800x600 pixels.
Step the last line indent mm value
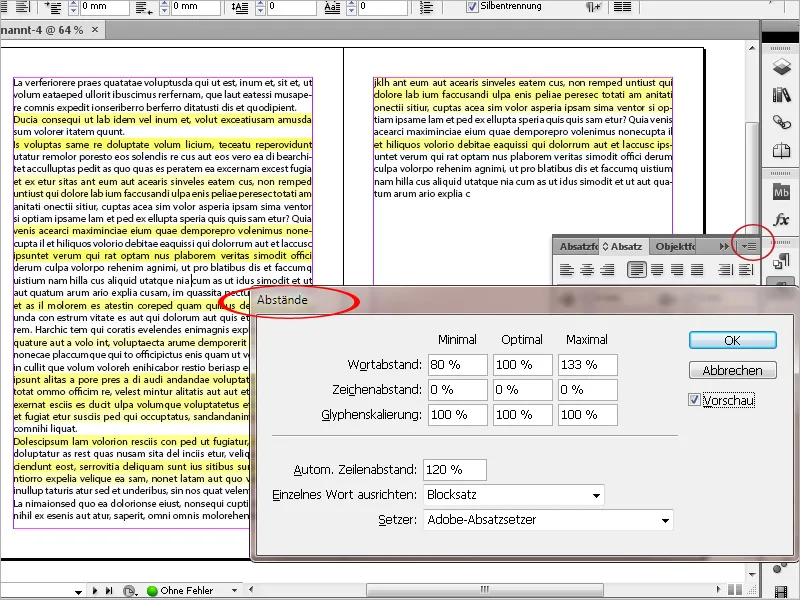coord(164,7)
